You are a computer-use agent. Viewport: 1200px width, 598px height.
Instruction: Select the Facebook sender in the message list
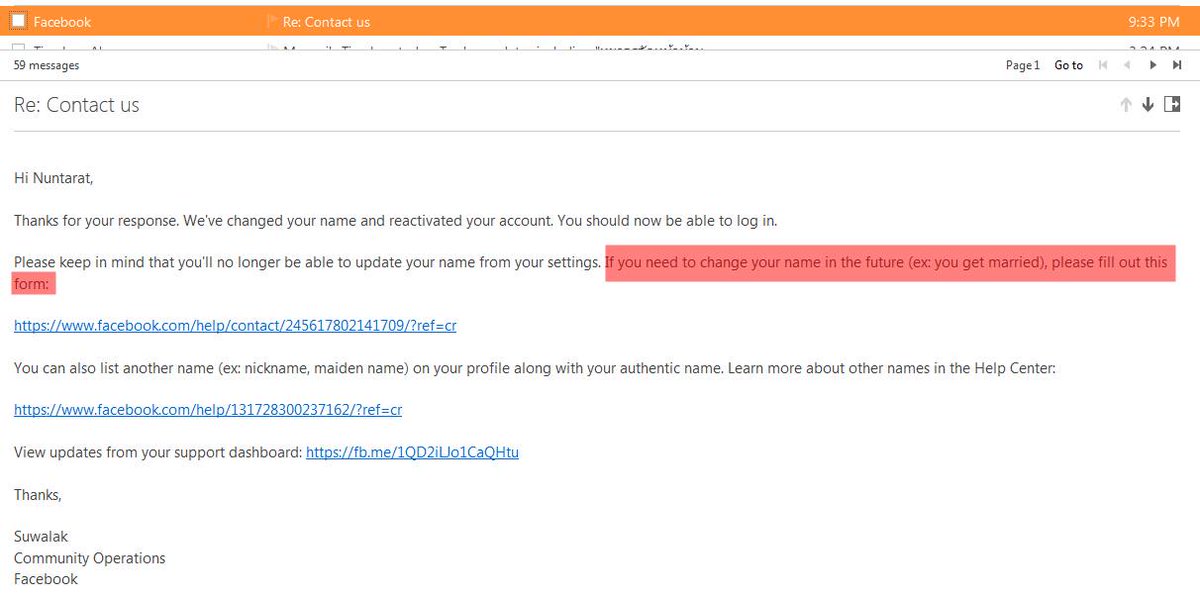(62, 21)
